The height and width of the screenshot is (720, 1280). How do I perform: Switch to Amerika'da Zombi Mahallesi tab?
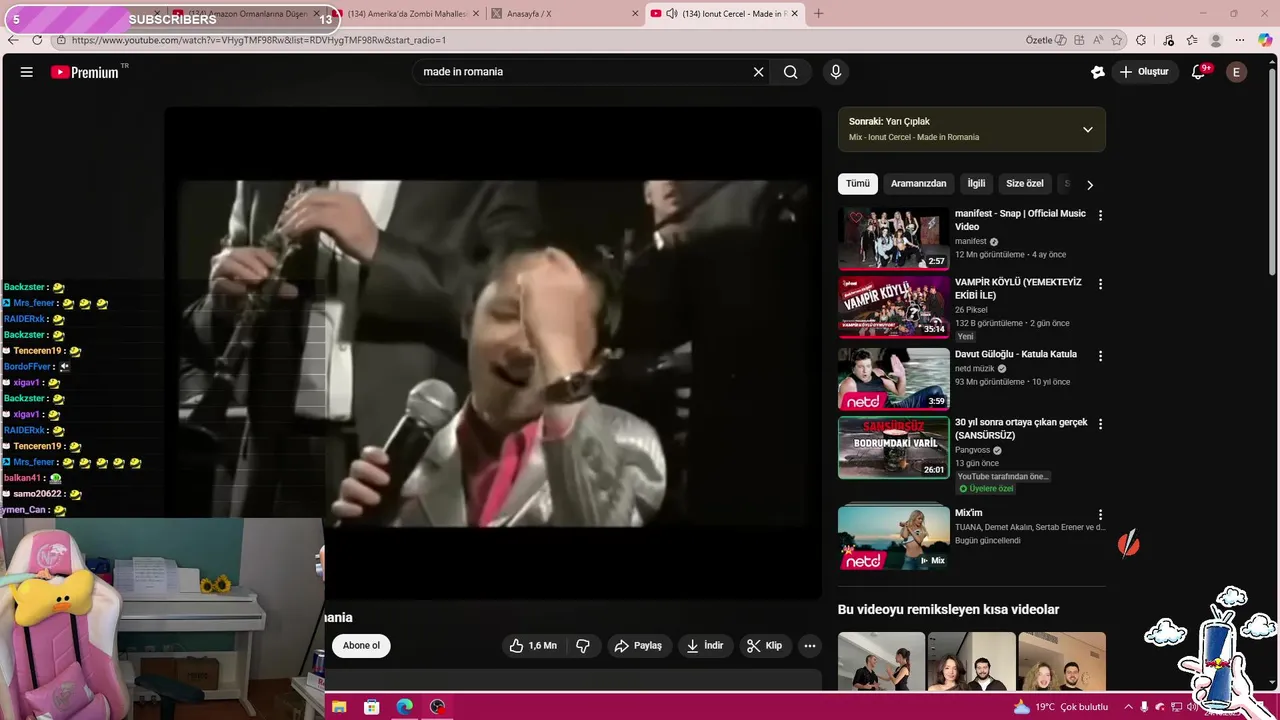pos(407,13)
